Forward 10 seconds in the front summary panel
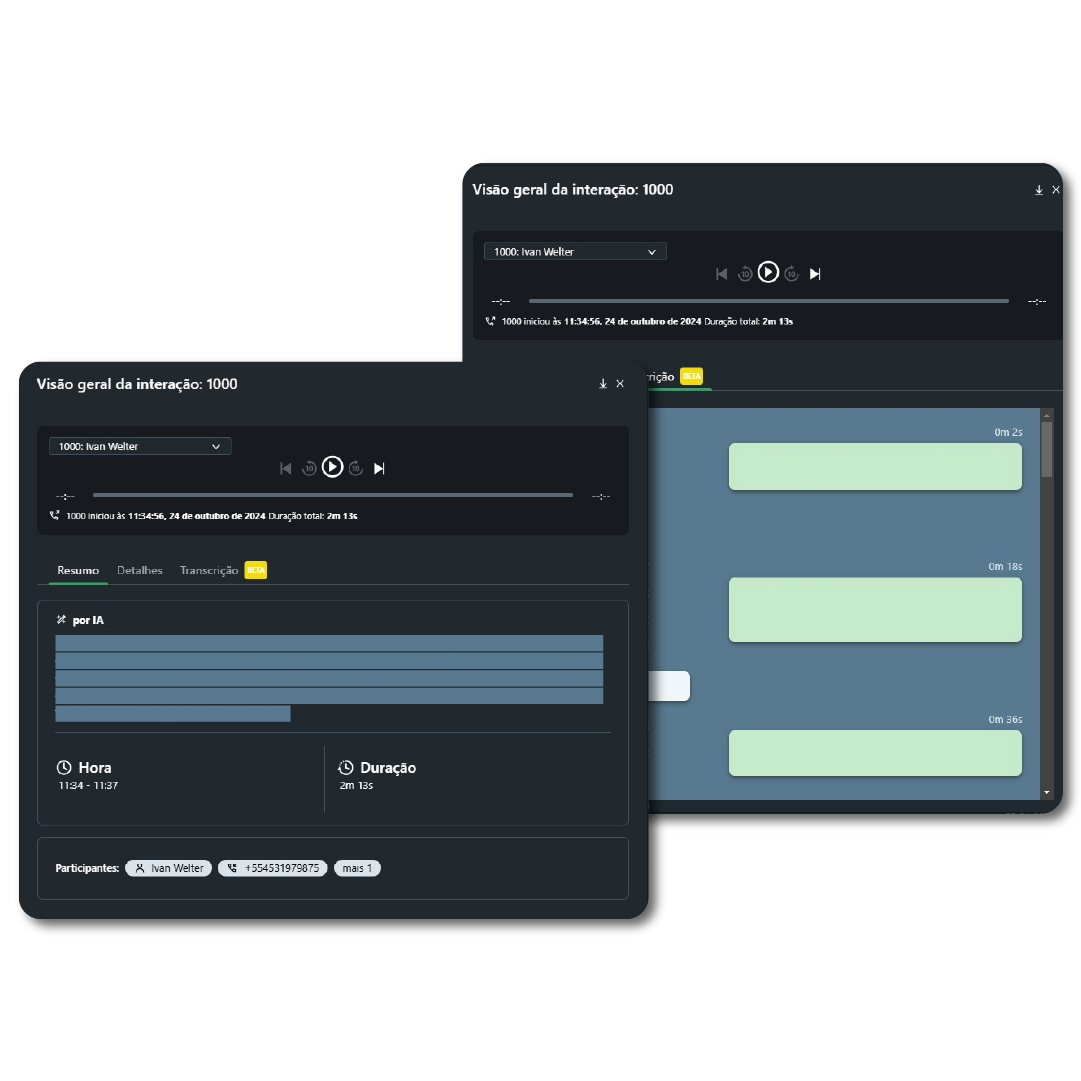1081x1081 pixels. [356, 468]
